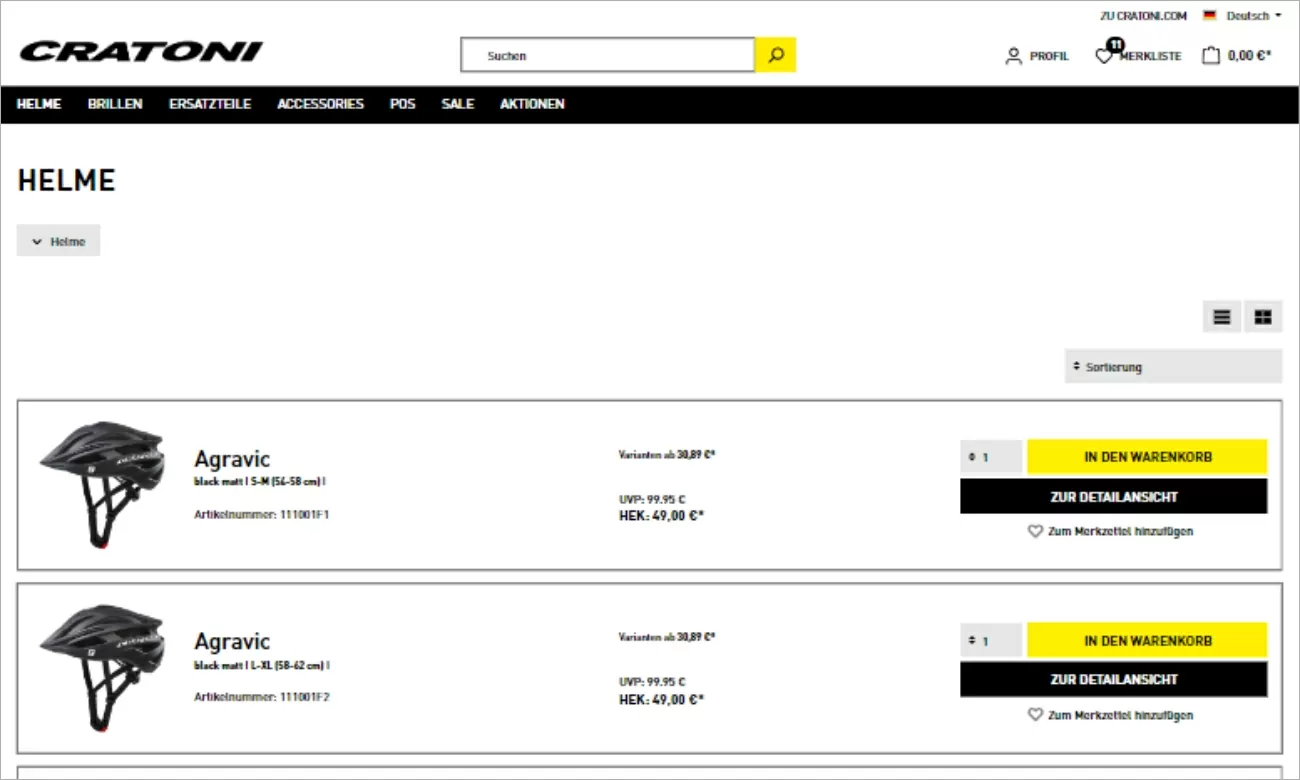
Task: Click the Suchen search input field
Action: tap(607, 55)
